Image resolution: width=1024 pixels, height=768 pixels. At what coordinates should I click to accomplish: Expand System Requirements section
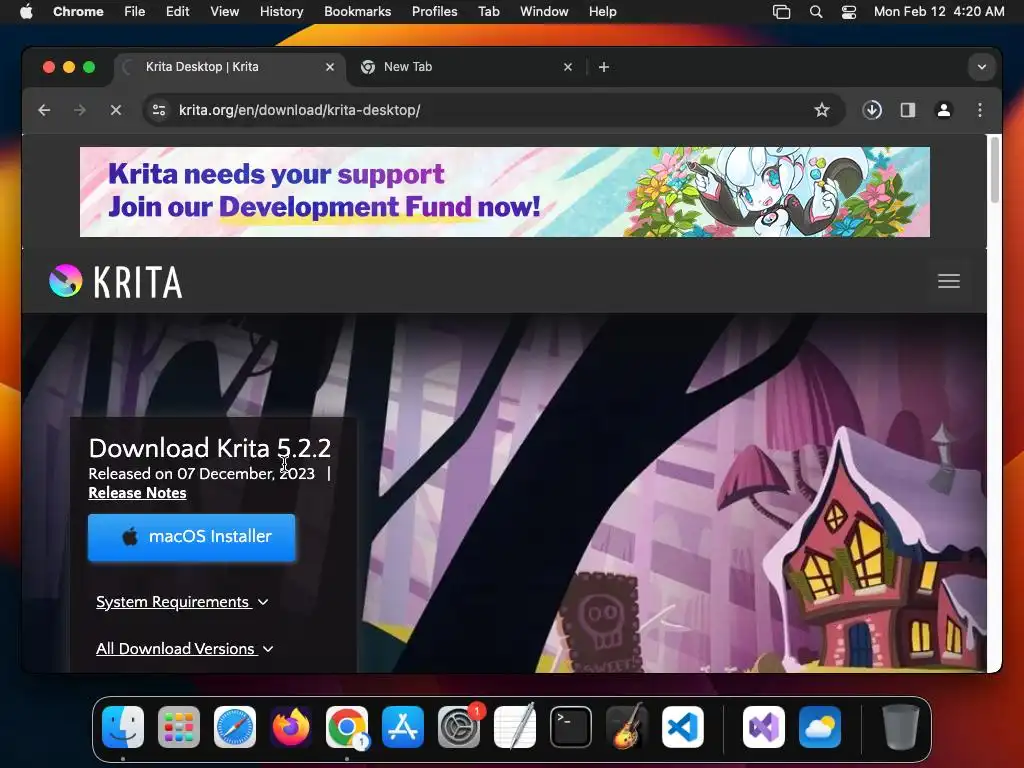(182, 602)
